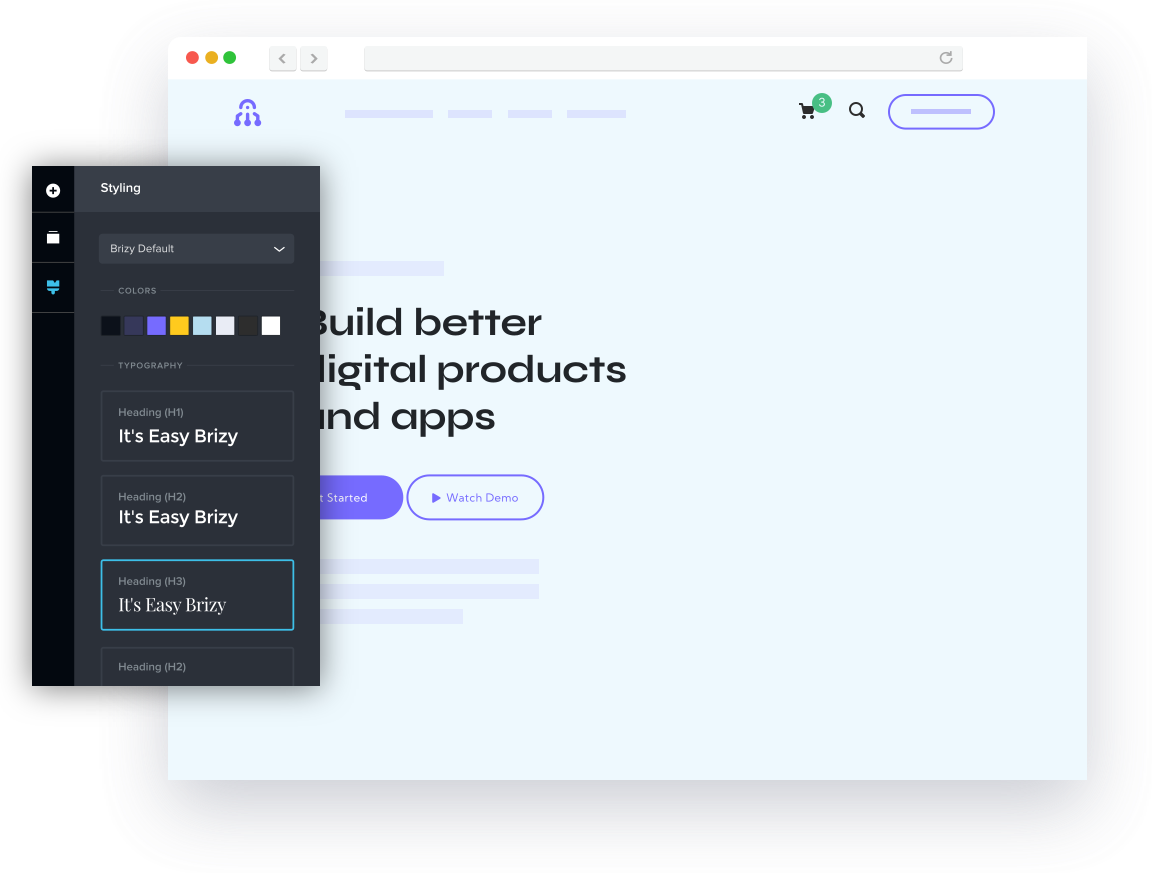Open the first Heading (H2) typography card
1152x873 pixels.
click(197, 510)
